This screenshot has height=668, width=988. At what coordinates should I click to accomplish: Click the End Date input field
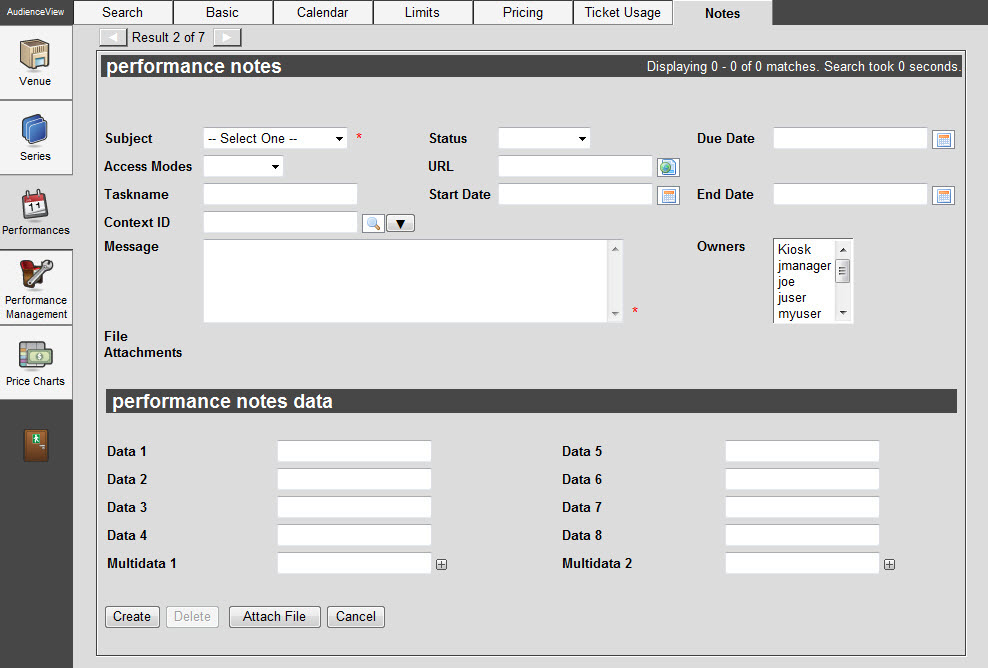pyautogui.click(x=851, y=194)
